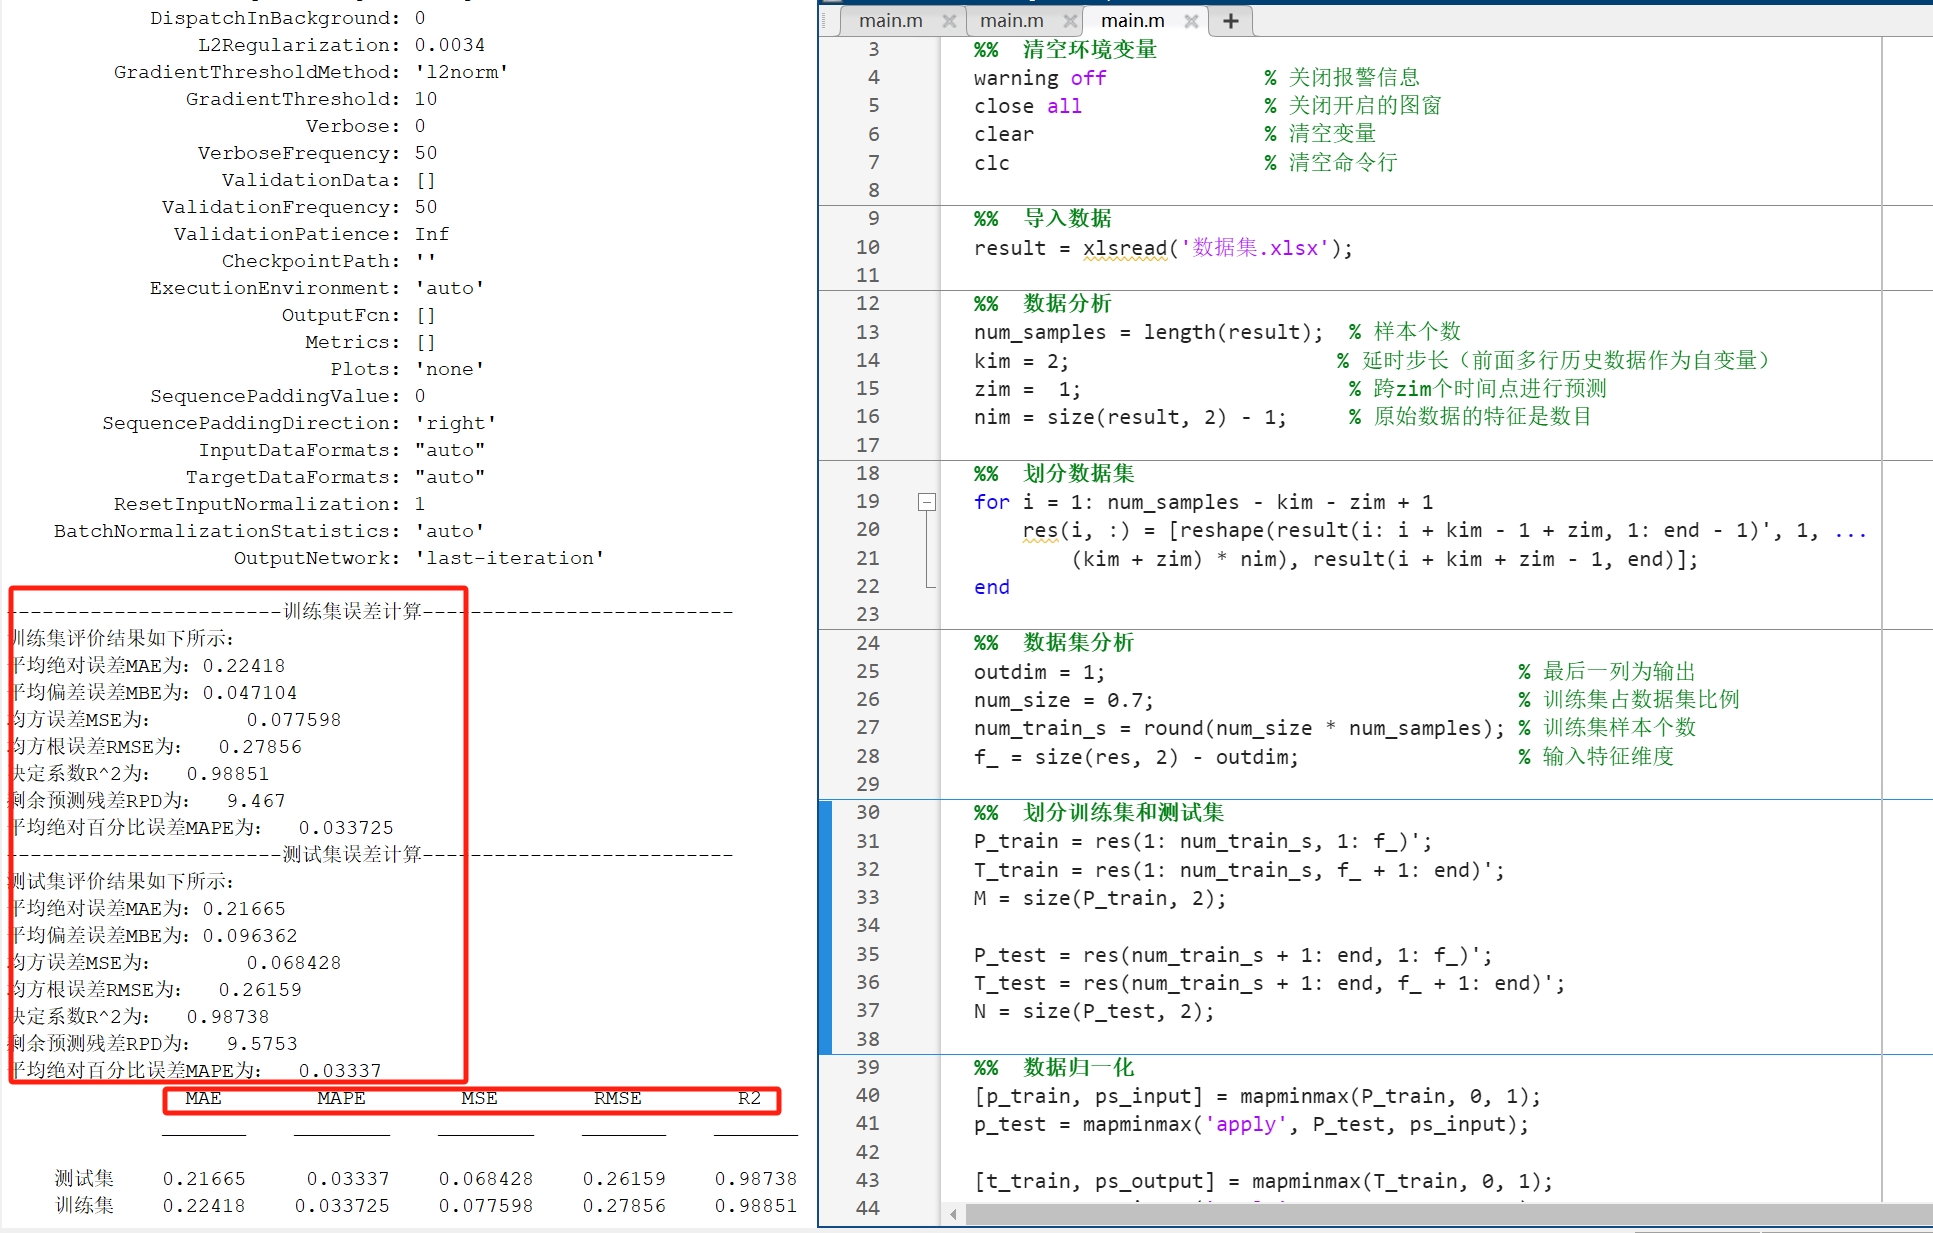Close the first main.m tab
Viewport: 1933px width, 1233px height.
(949, 20)
